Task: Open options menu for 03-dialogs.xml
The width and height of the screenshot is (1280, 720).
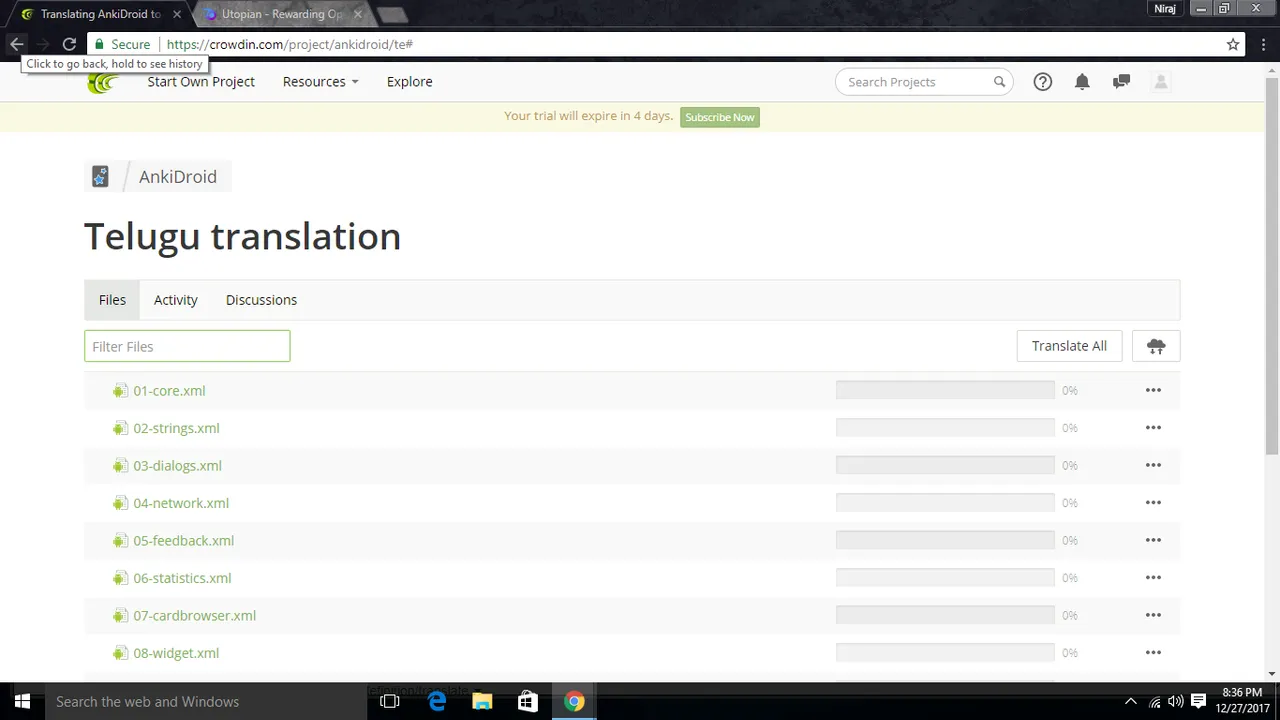Action: [1153, 466]
